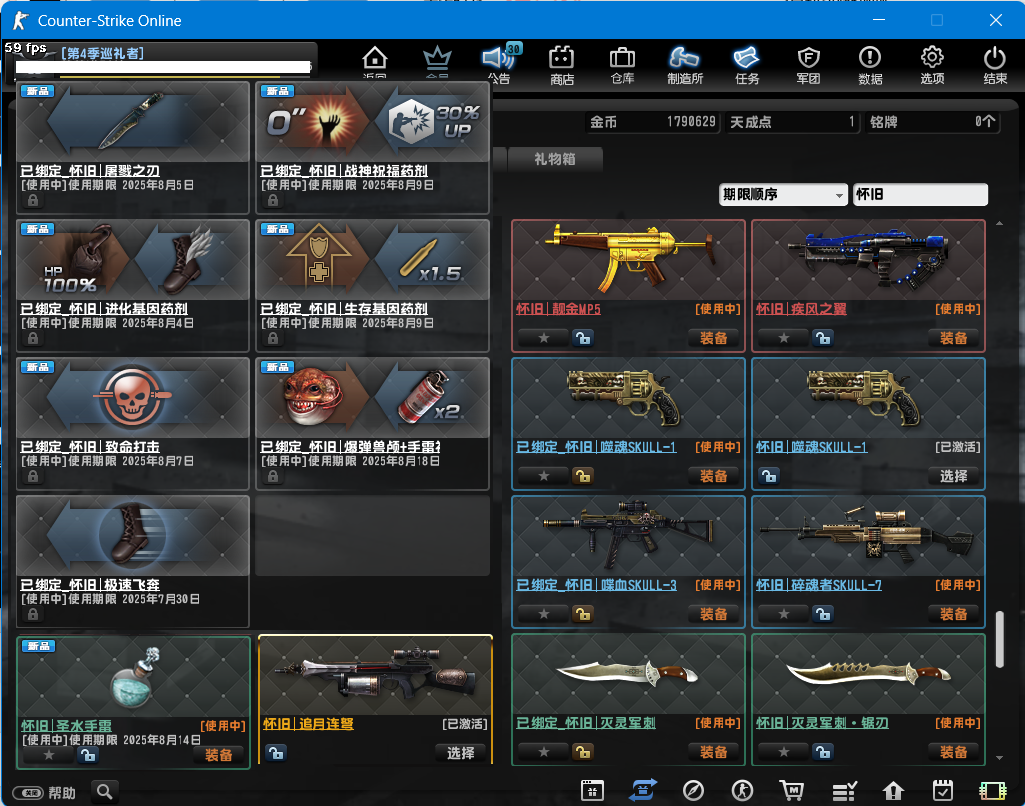Equip 怀旧|疾风之翼 with 装备 button
Image resolution: width=1025 pixels, height=806 pixels.
tap(953, 338)
